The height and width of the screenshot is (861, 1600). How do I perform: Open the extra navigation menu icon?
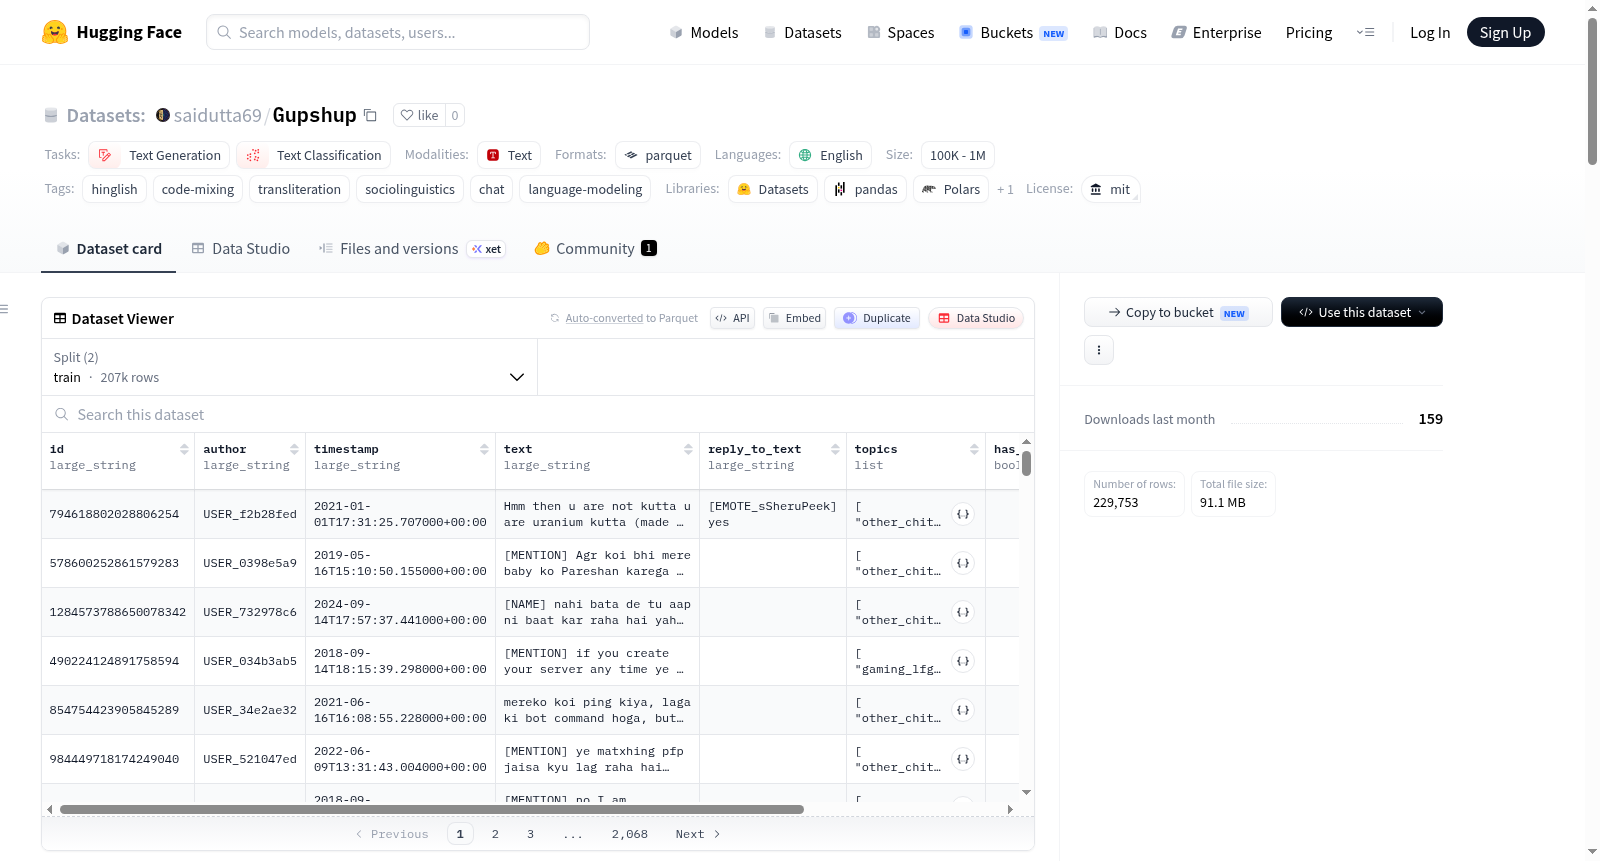tap(1365, 32)
